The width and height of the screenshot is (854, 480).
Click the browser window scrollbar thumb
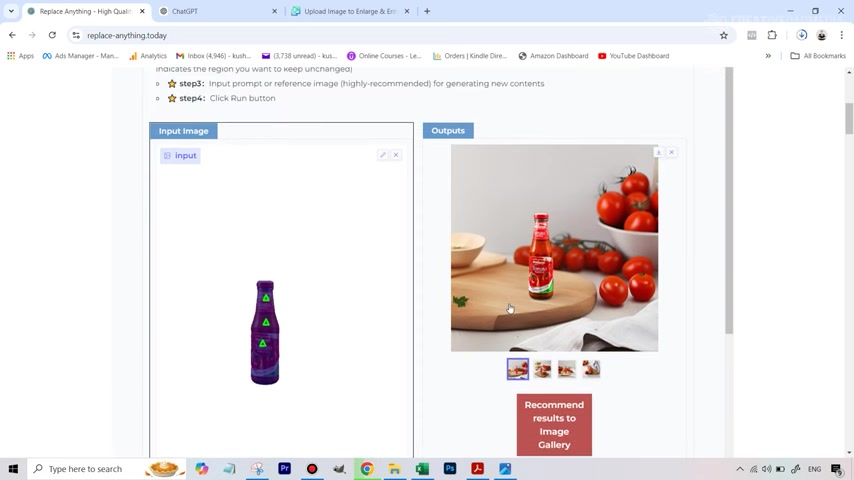click(849, 118)
